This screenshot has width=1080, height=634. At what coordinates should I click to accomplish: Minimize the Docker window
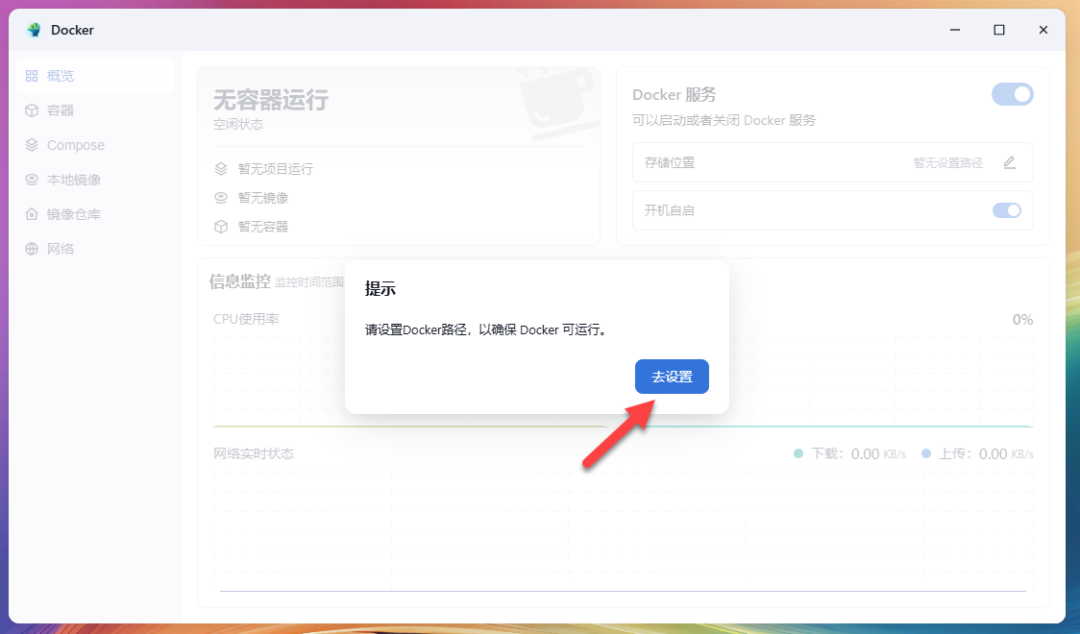955,30
